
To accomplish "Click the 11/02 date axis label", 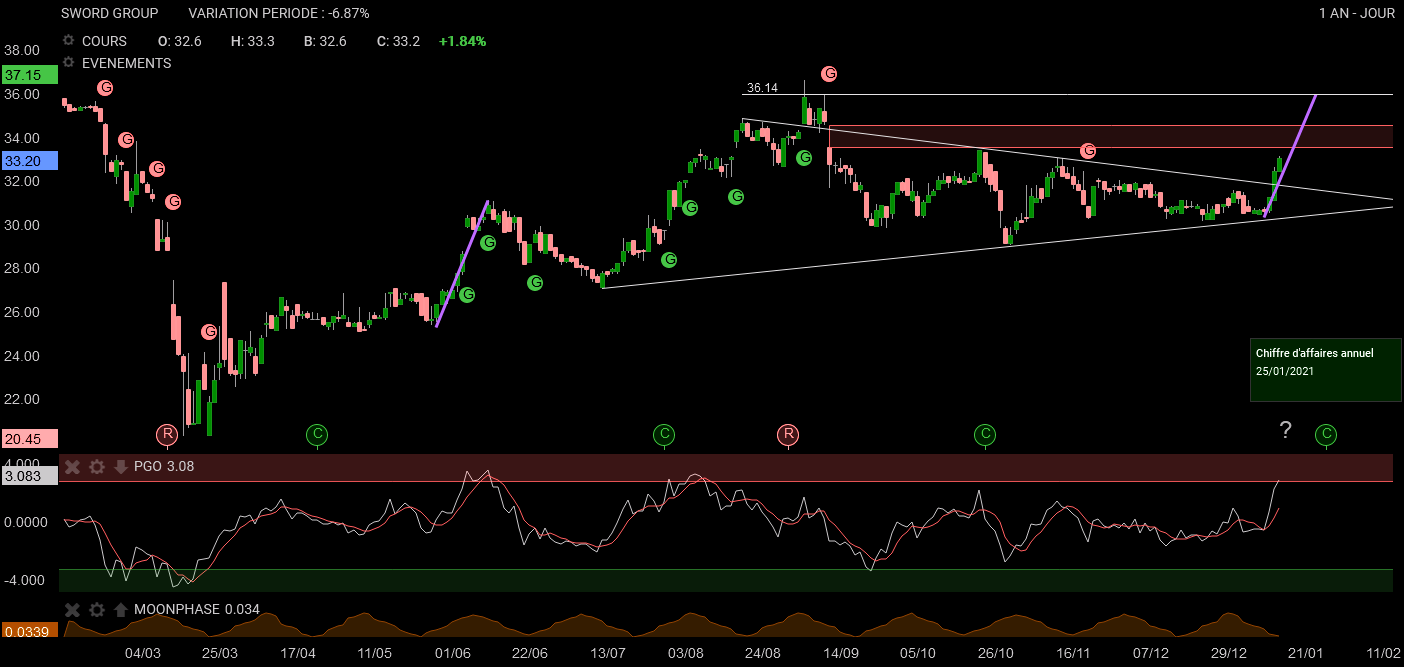I will click(1383, 653).
